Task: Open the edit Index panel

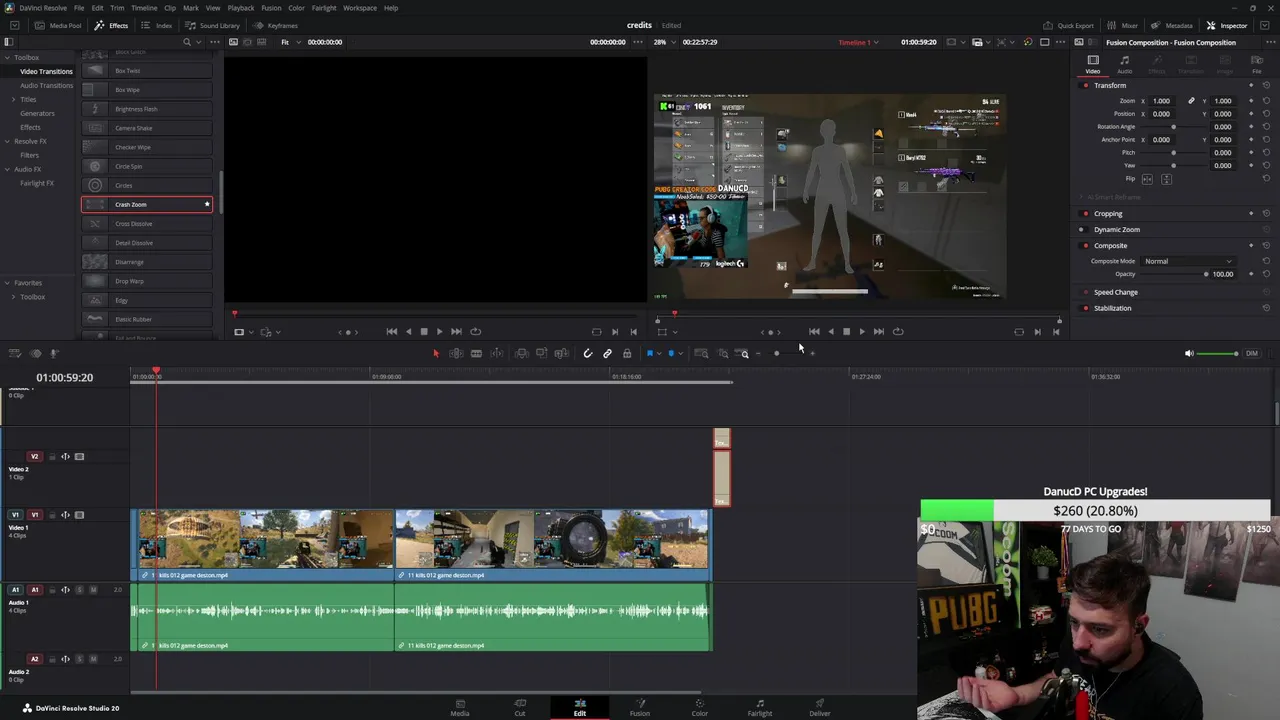Action: [158, 25]
